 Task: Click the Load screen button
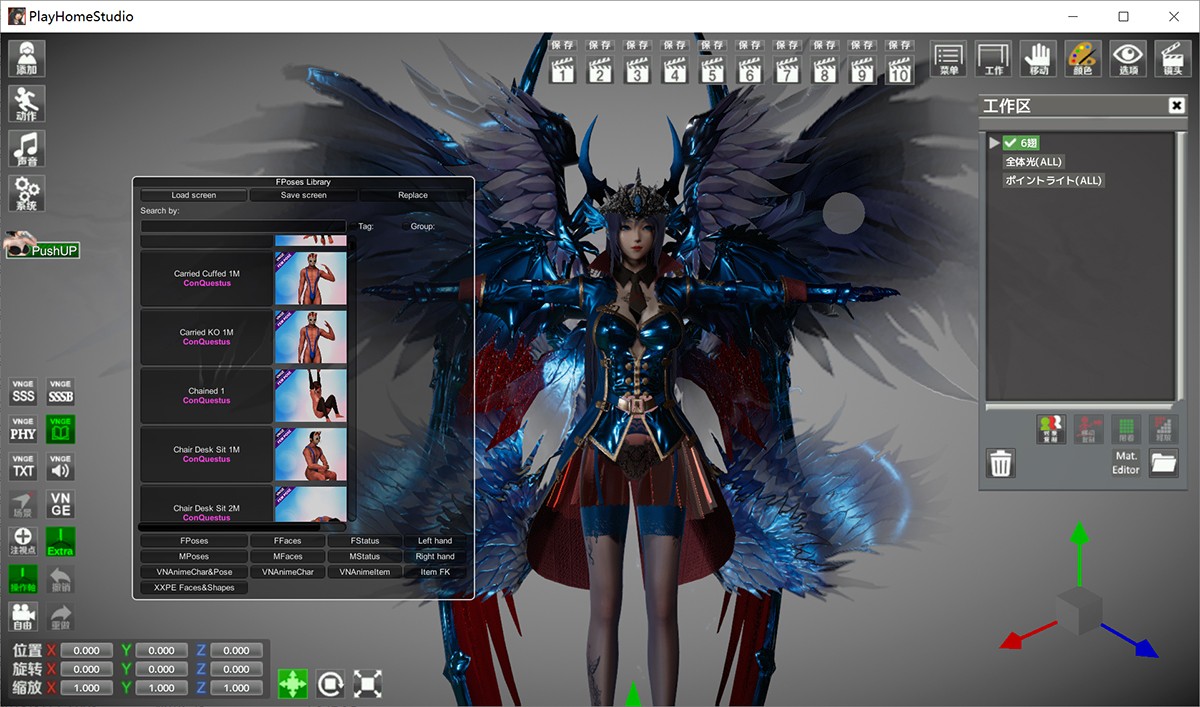[194, 195]
